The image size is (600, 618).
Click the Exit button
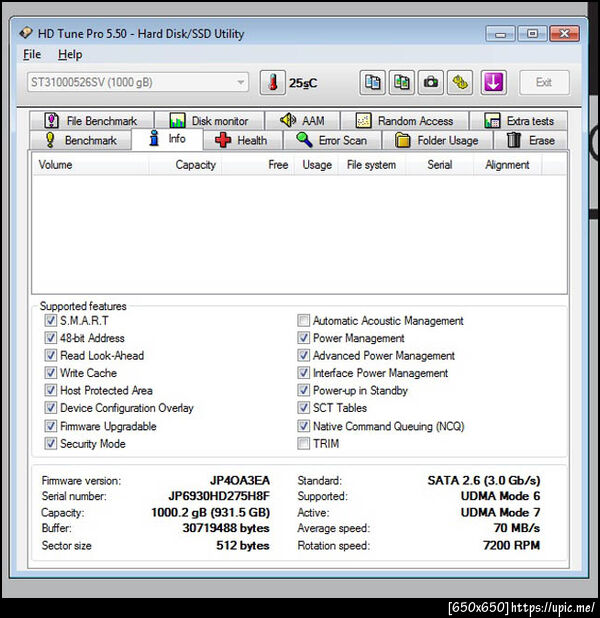(x=544, y=82)
